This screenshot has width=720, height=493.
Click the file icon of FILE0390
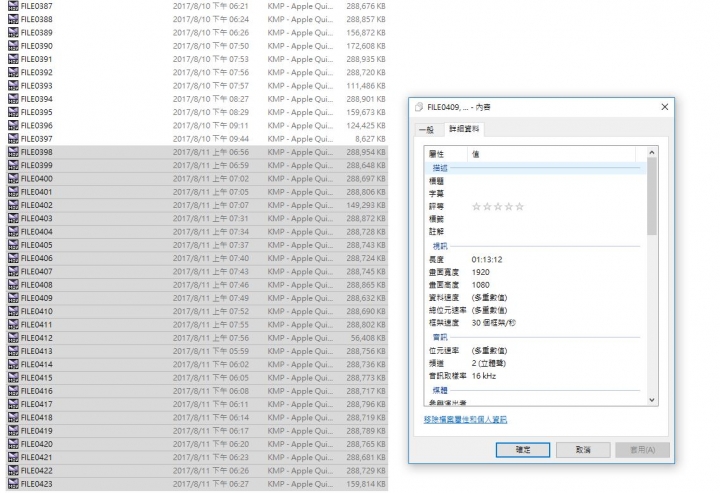coord(13,46)
